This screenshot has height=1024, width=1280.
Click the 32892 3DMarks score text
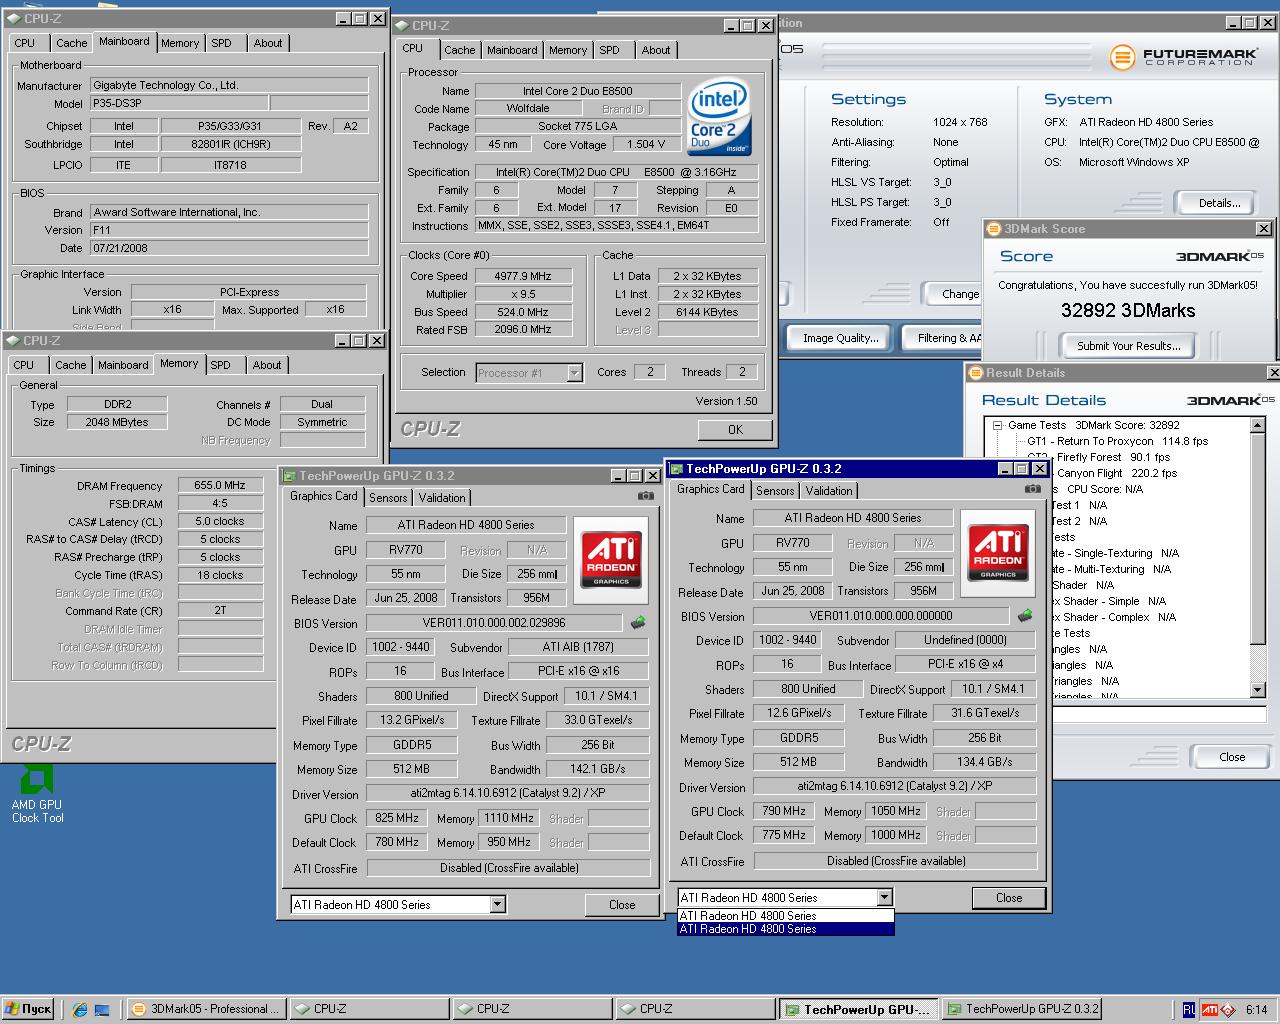1128,311
